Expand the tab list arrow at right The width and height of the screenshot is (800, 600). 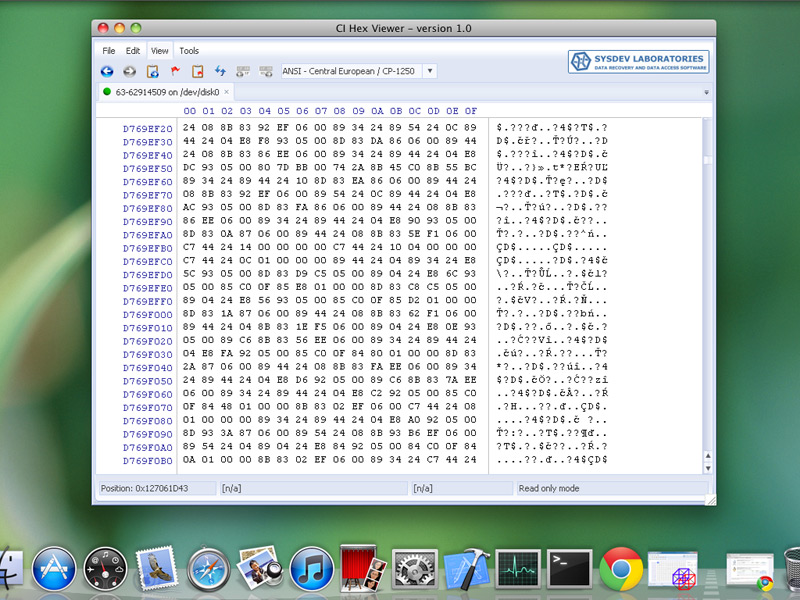coord(706,92)
